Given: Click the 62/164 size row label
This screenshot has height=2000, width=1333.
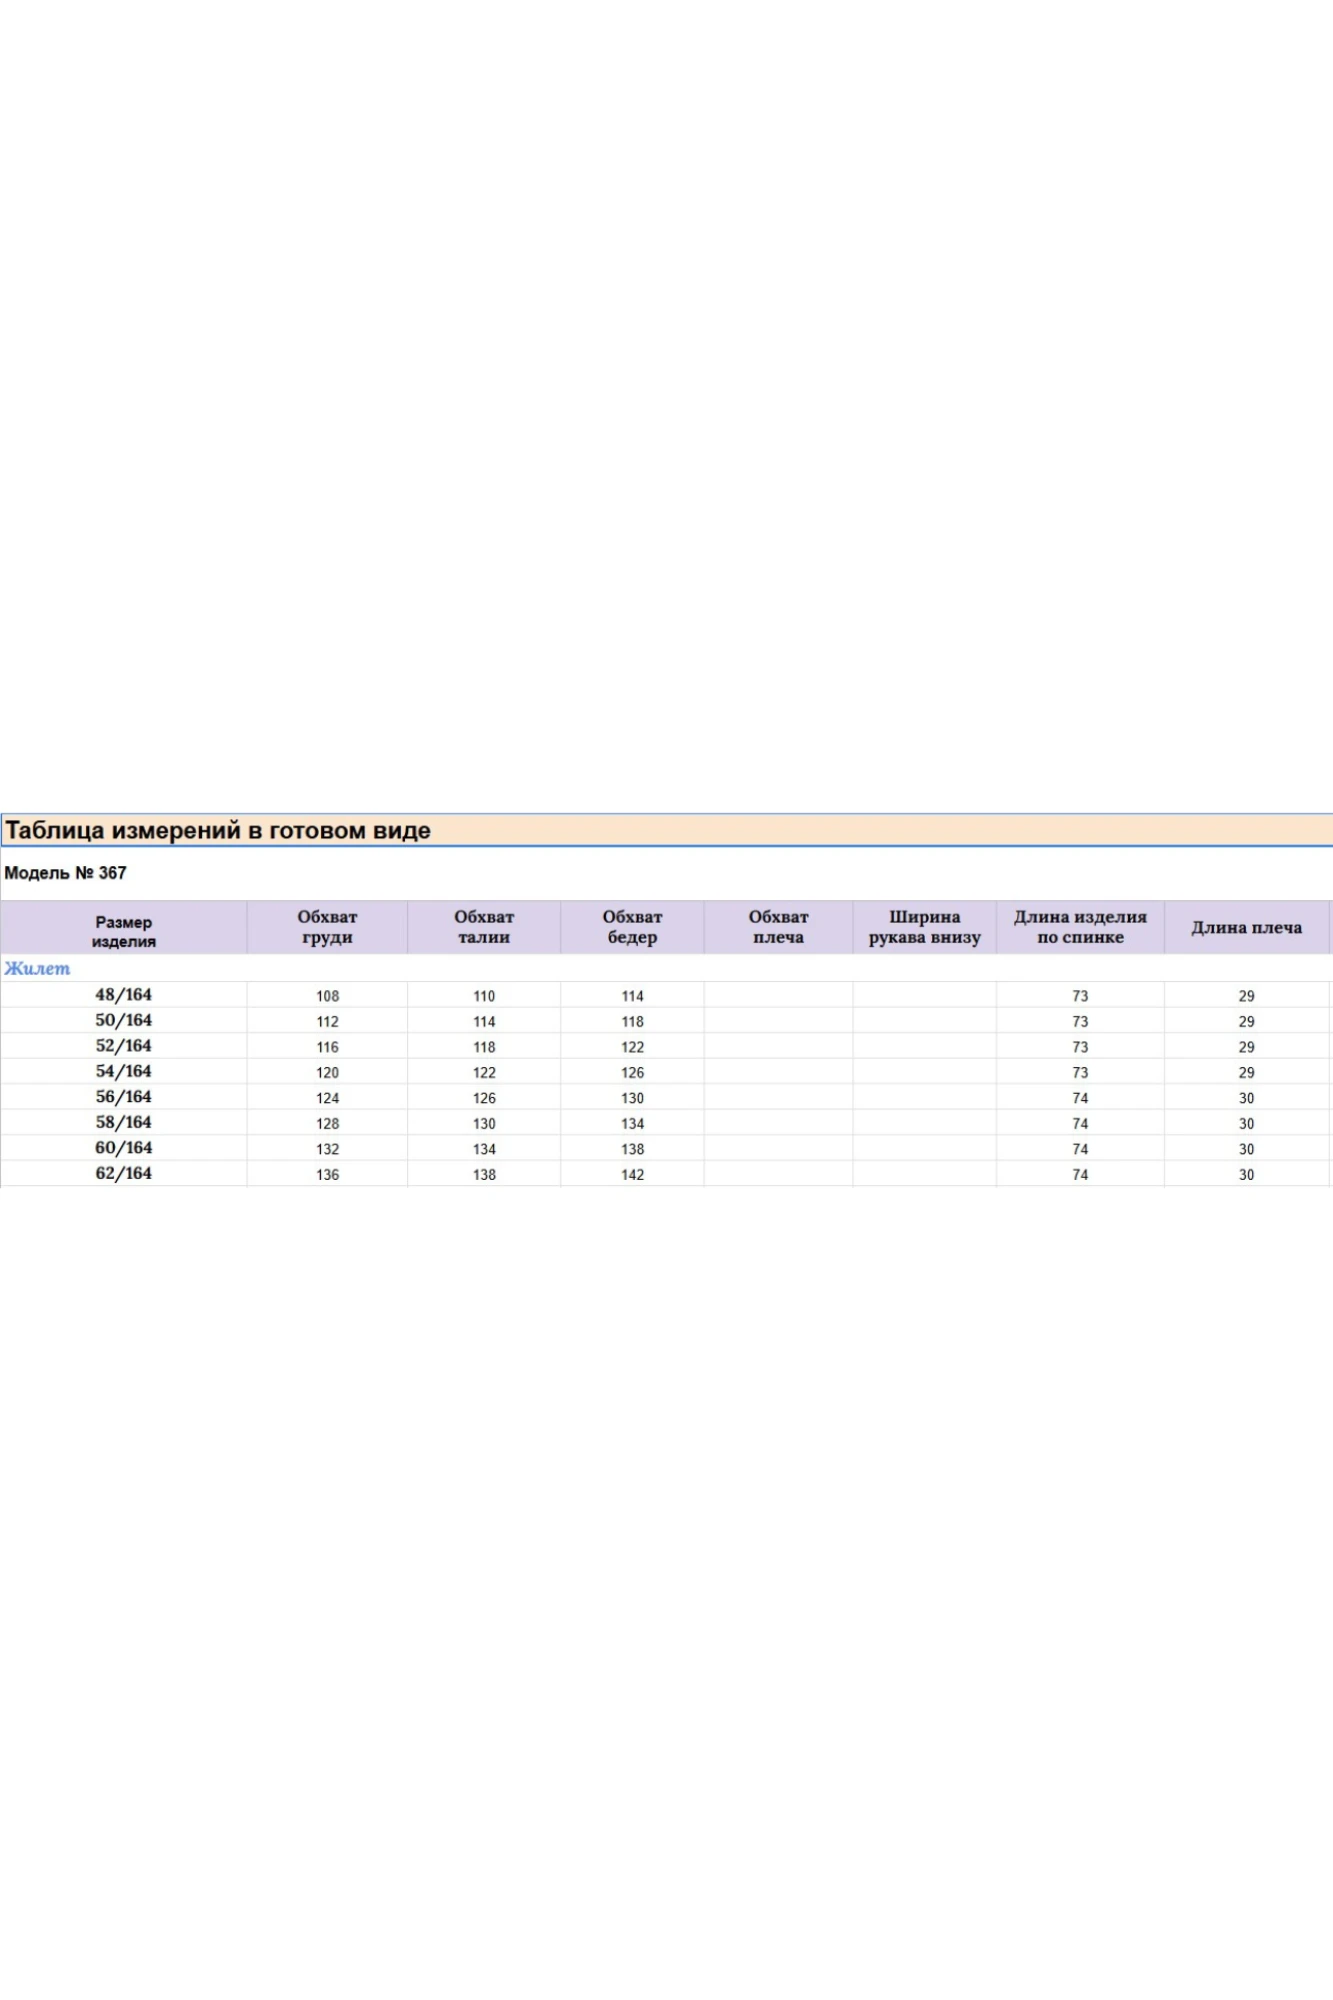Looking at the screenshot, I should pyautogui.click(x=124, y=1174).
